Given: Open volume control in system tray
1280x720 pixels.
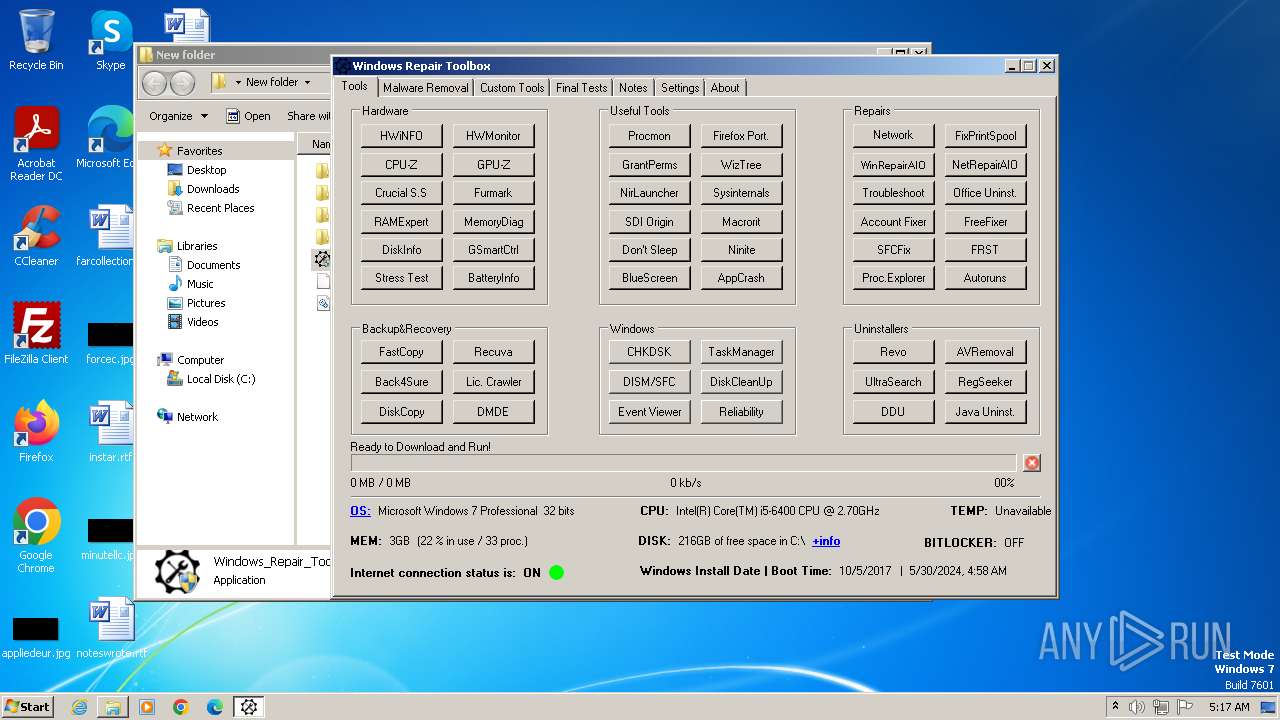Looking at the screenshot, I should click(x=1137, y=707).
